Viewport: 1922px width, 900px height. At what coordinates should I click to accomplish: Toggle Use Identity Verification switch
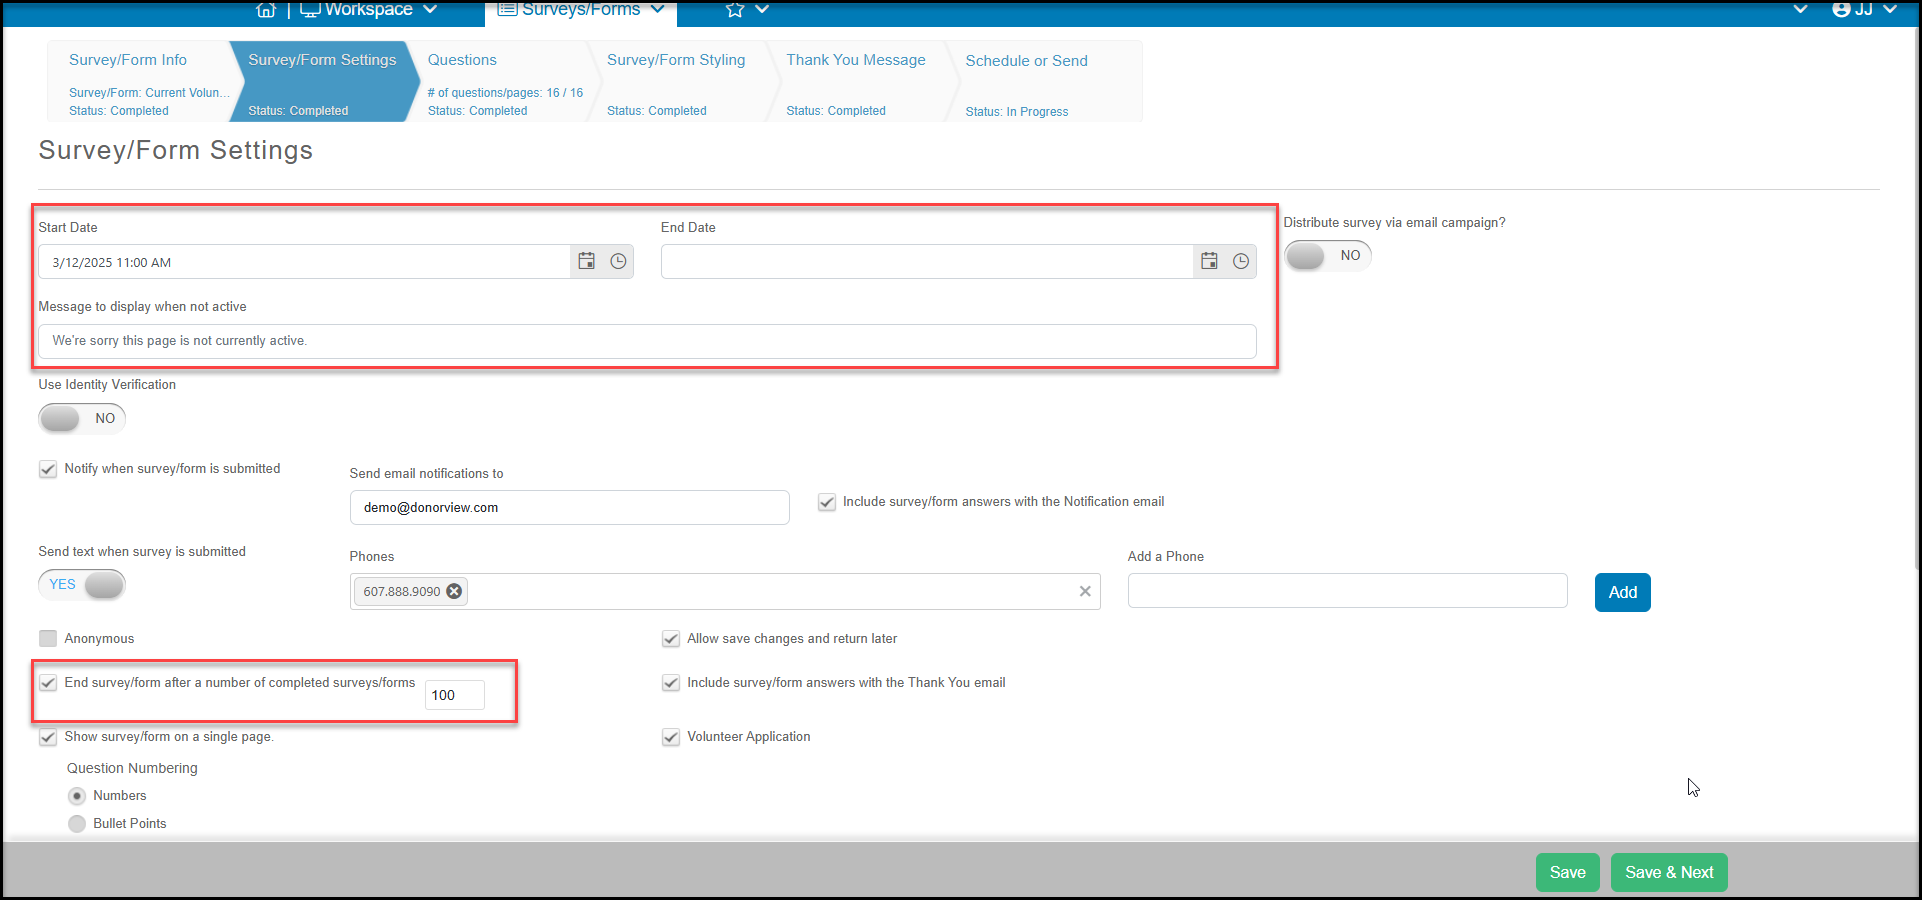coord(82,418)
